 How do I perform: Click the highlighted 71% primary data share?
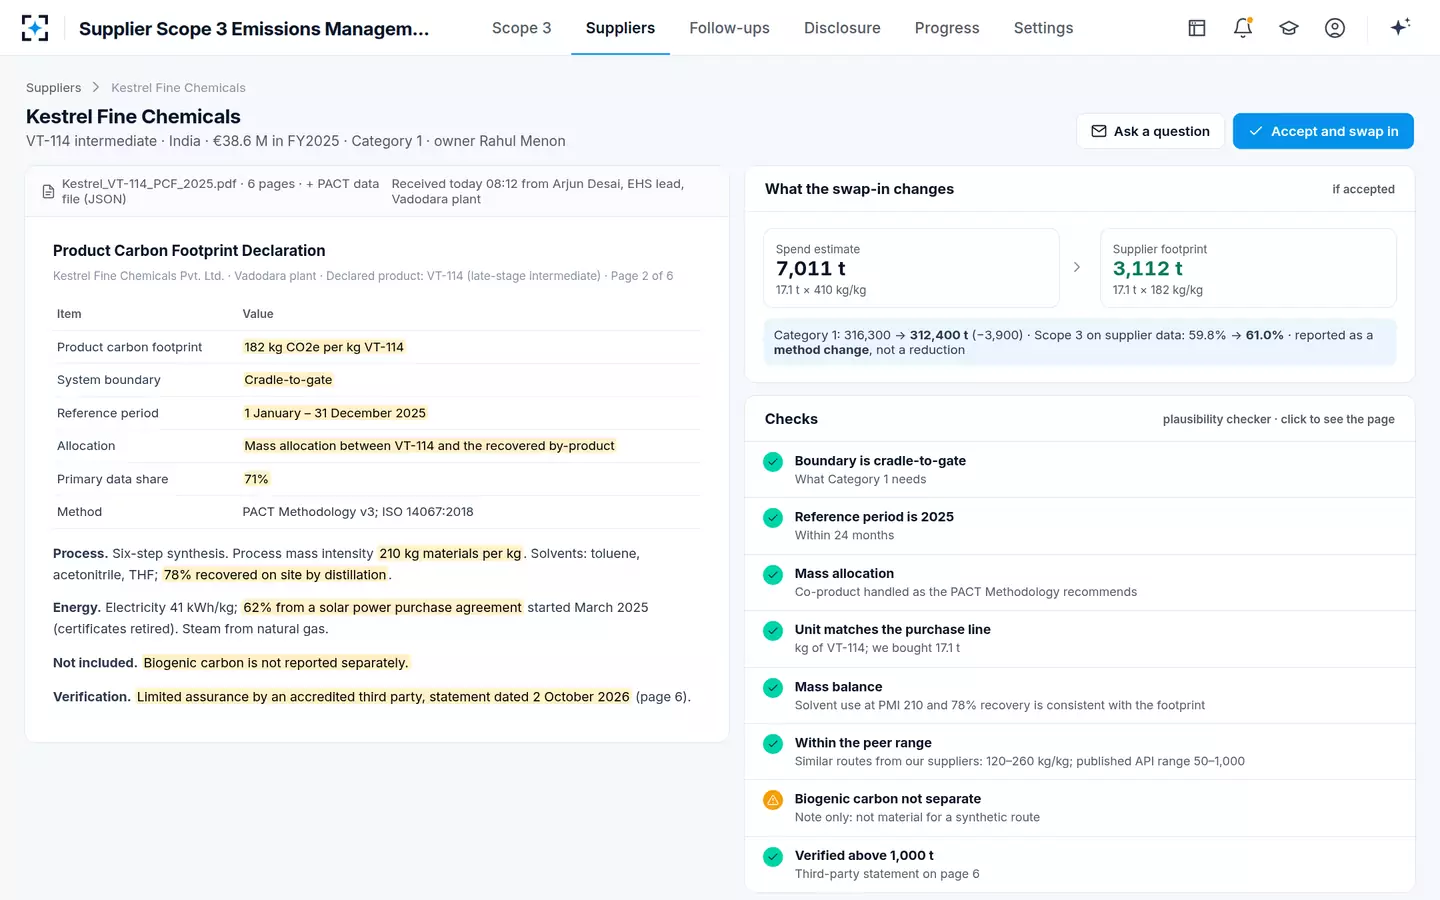coord(256,479)
